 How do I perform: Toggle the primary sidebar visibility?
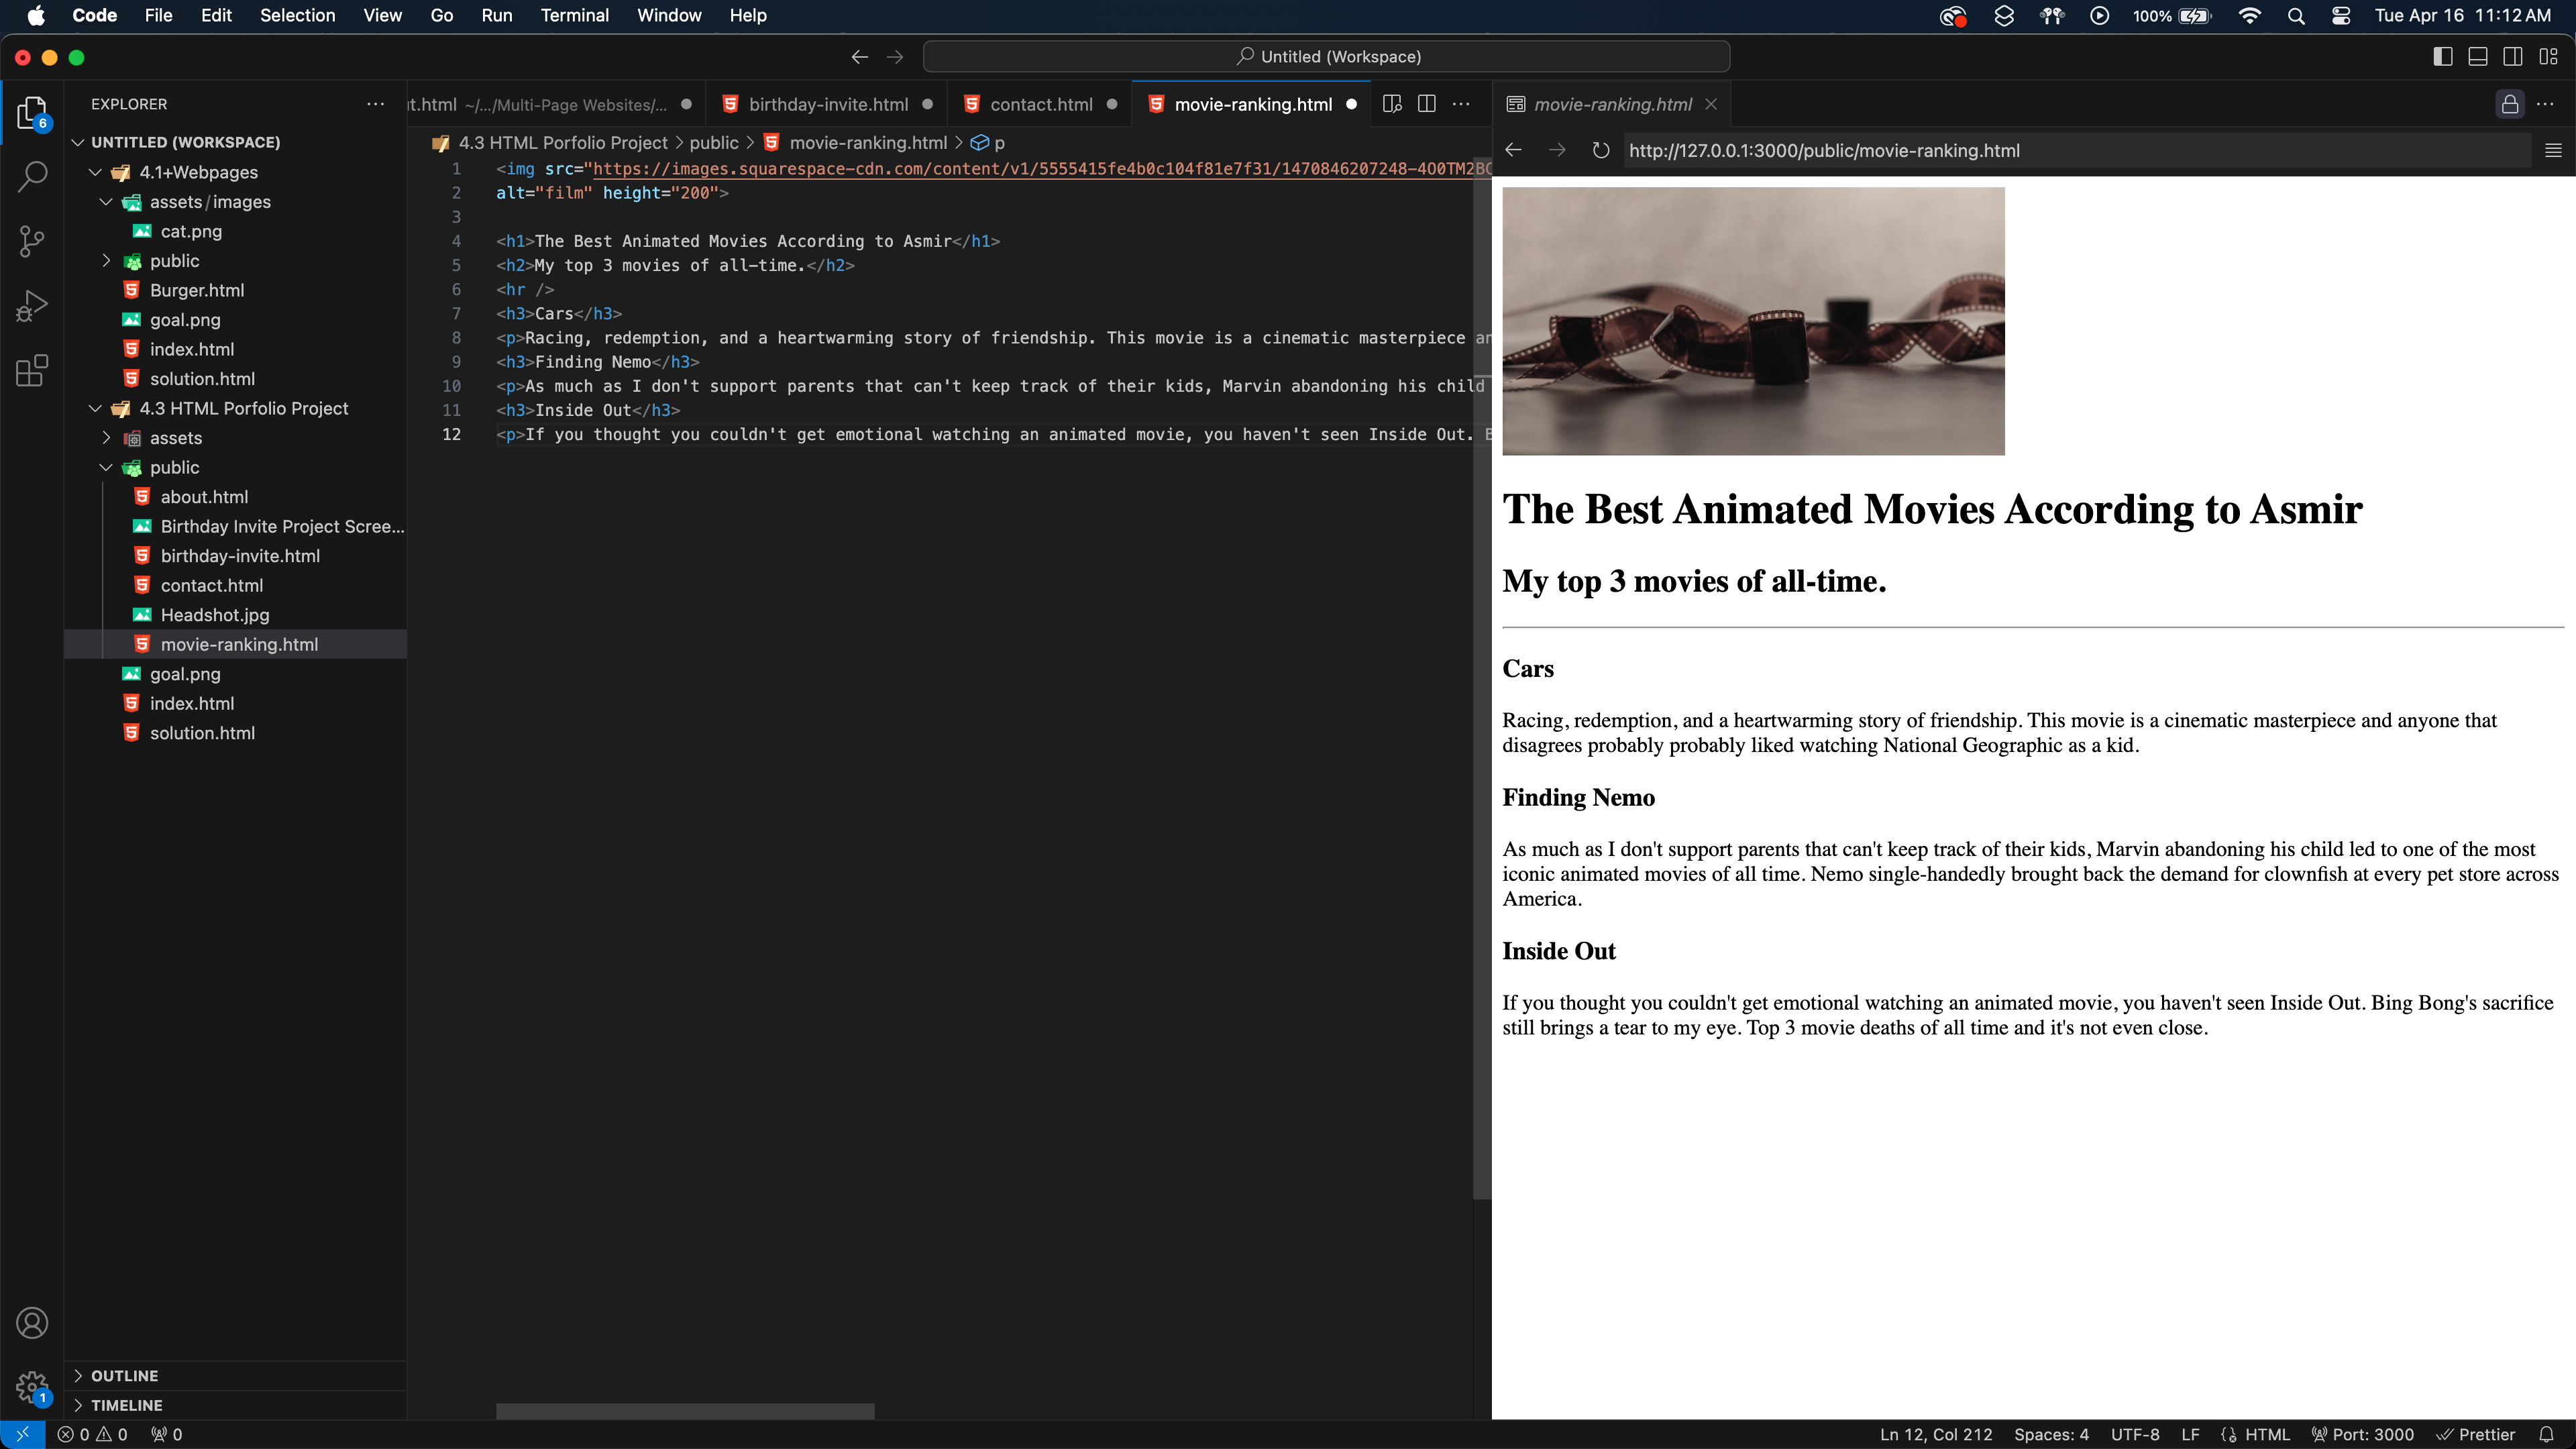coord(2442,56)
